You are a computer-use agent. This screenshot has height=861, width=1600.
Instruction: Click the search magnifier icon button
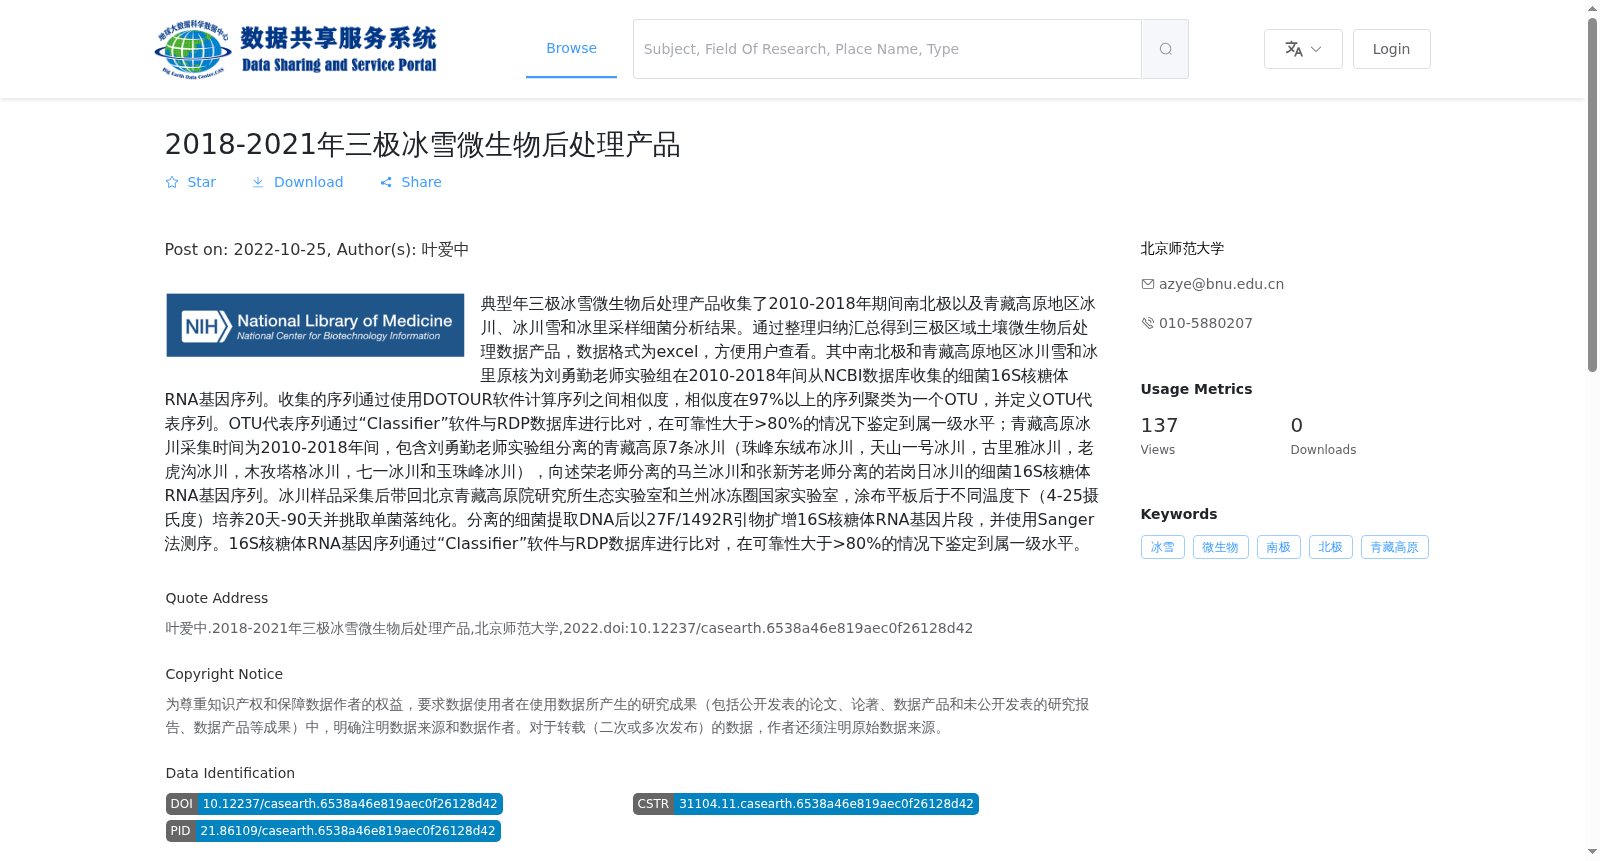click(x=1165, y=49)
